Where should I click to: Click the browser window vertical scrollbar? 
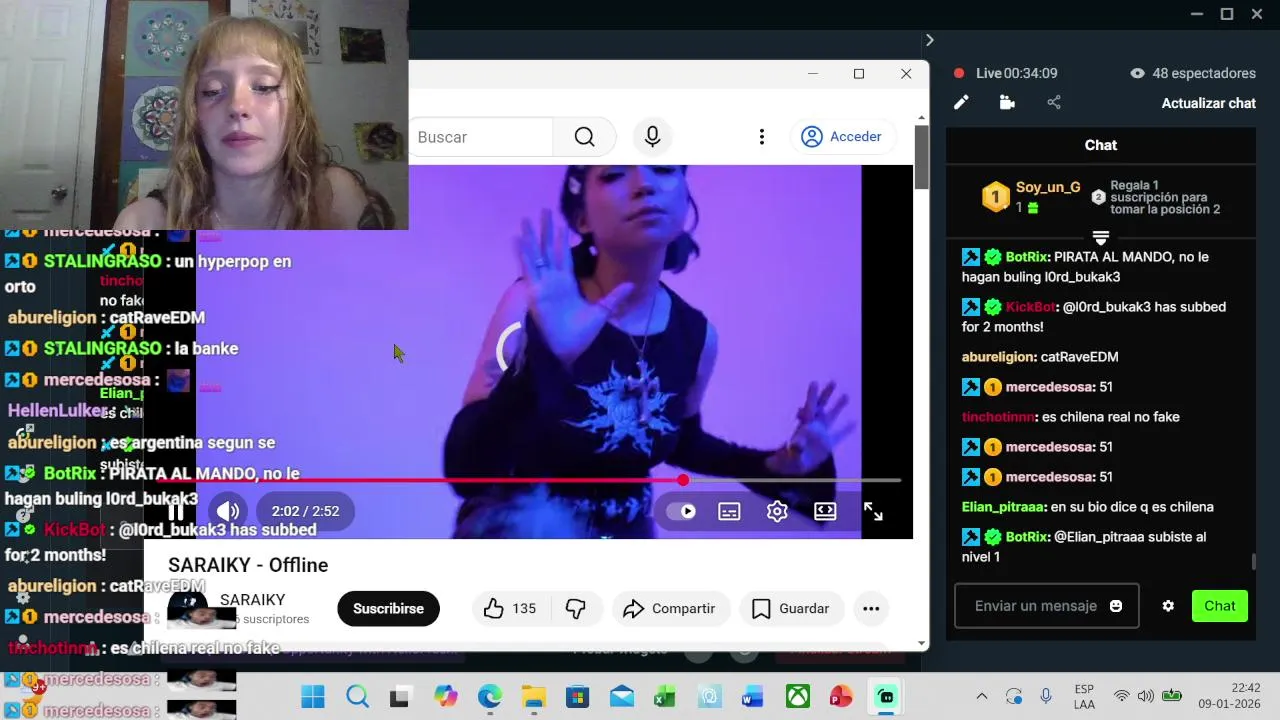point(921,157)
